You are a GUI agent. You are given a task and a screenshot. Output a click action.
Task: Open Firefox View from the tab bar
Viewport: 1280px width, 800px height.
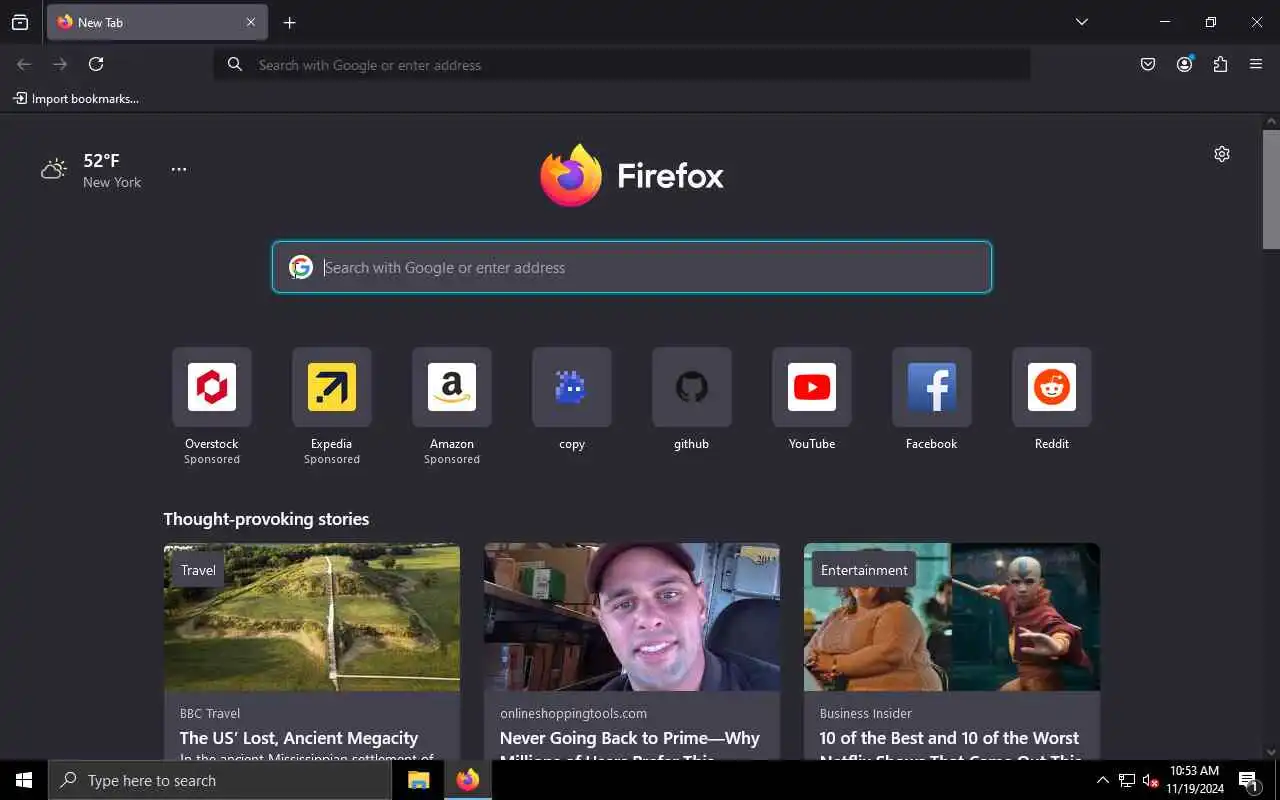[x=20, y=22]
